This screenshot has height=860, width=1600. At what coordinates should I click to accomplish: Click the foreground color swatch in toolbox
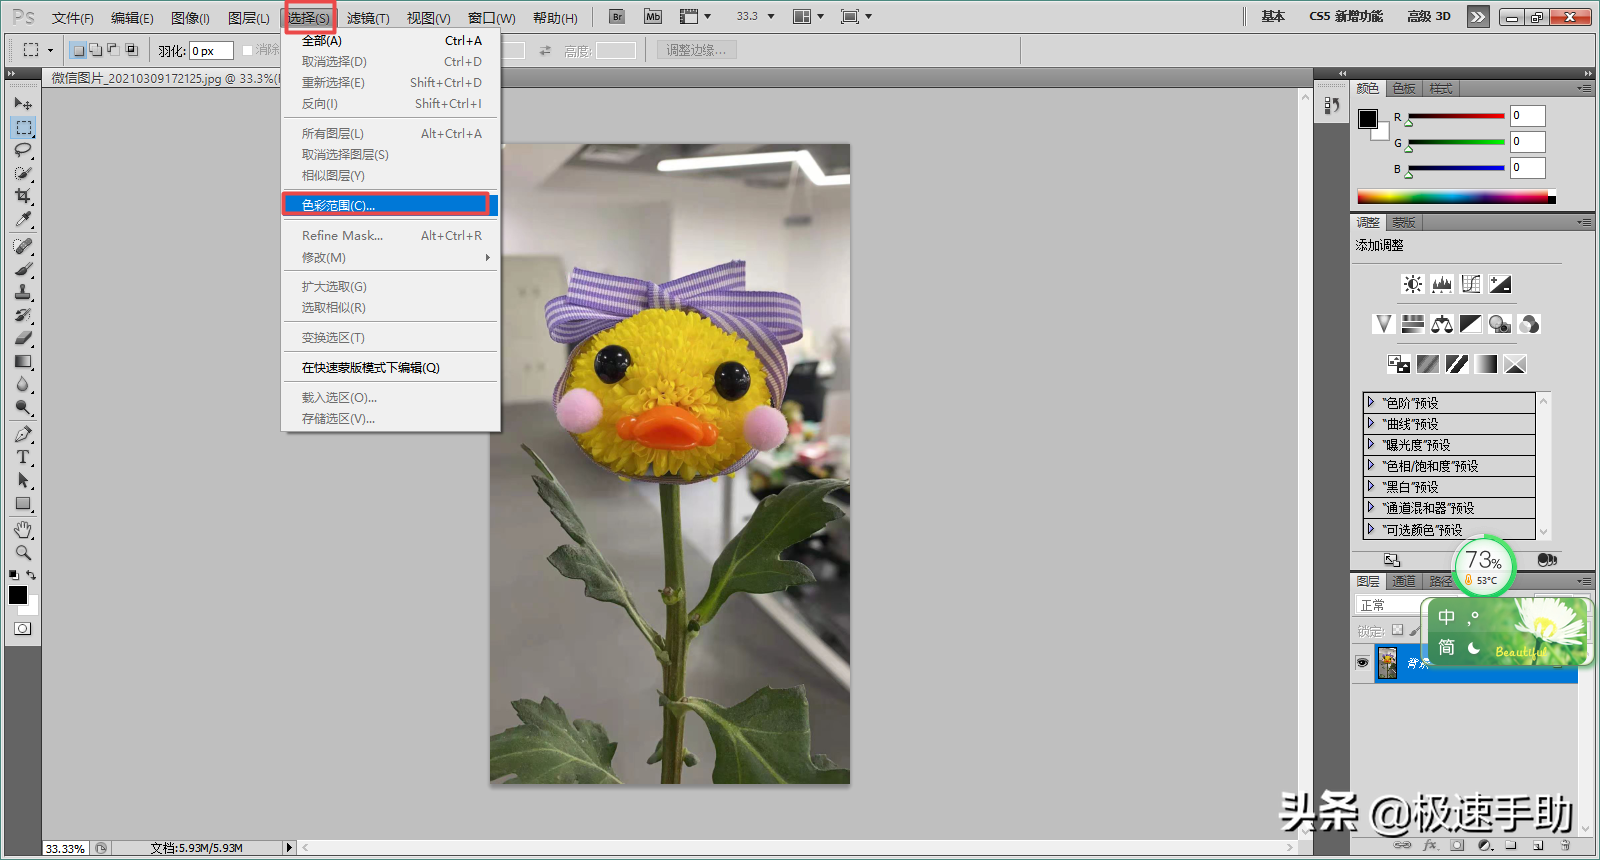(x=18, y=595)
